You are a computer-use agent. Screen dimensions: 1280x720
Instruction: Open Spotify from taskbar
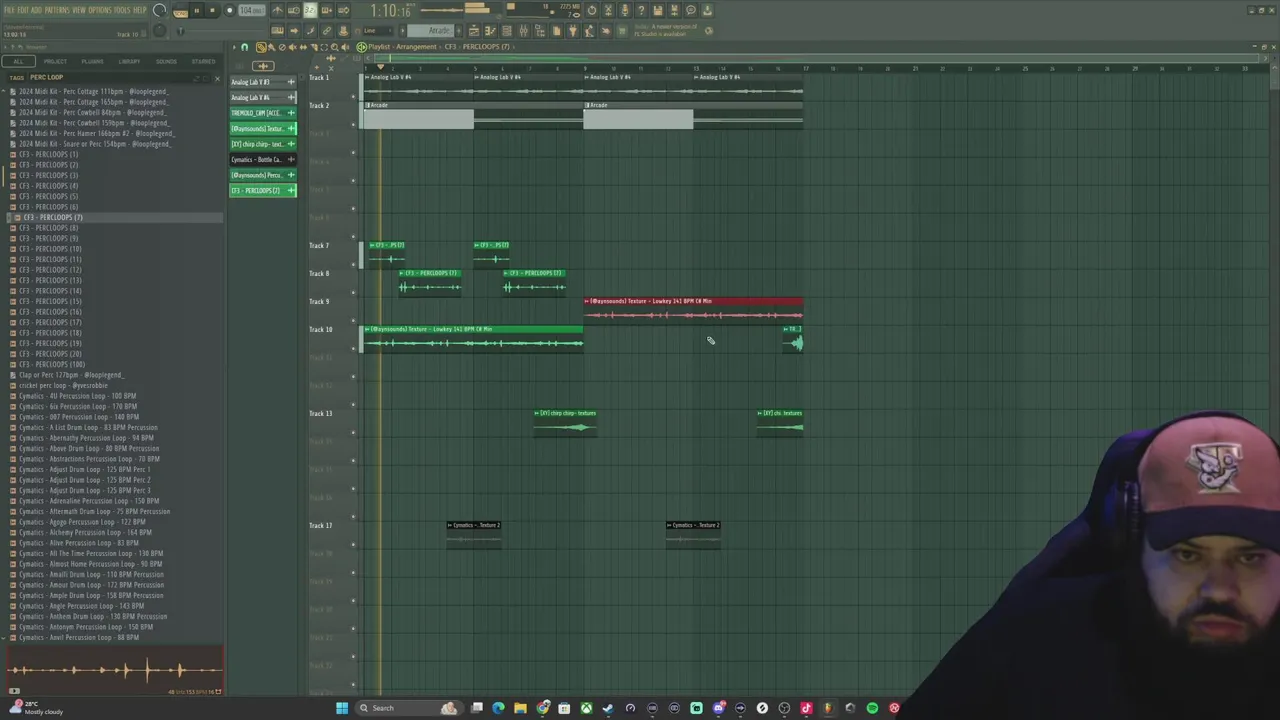click(872, 708)
